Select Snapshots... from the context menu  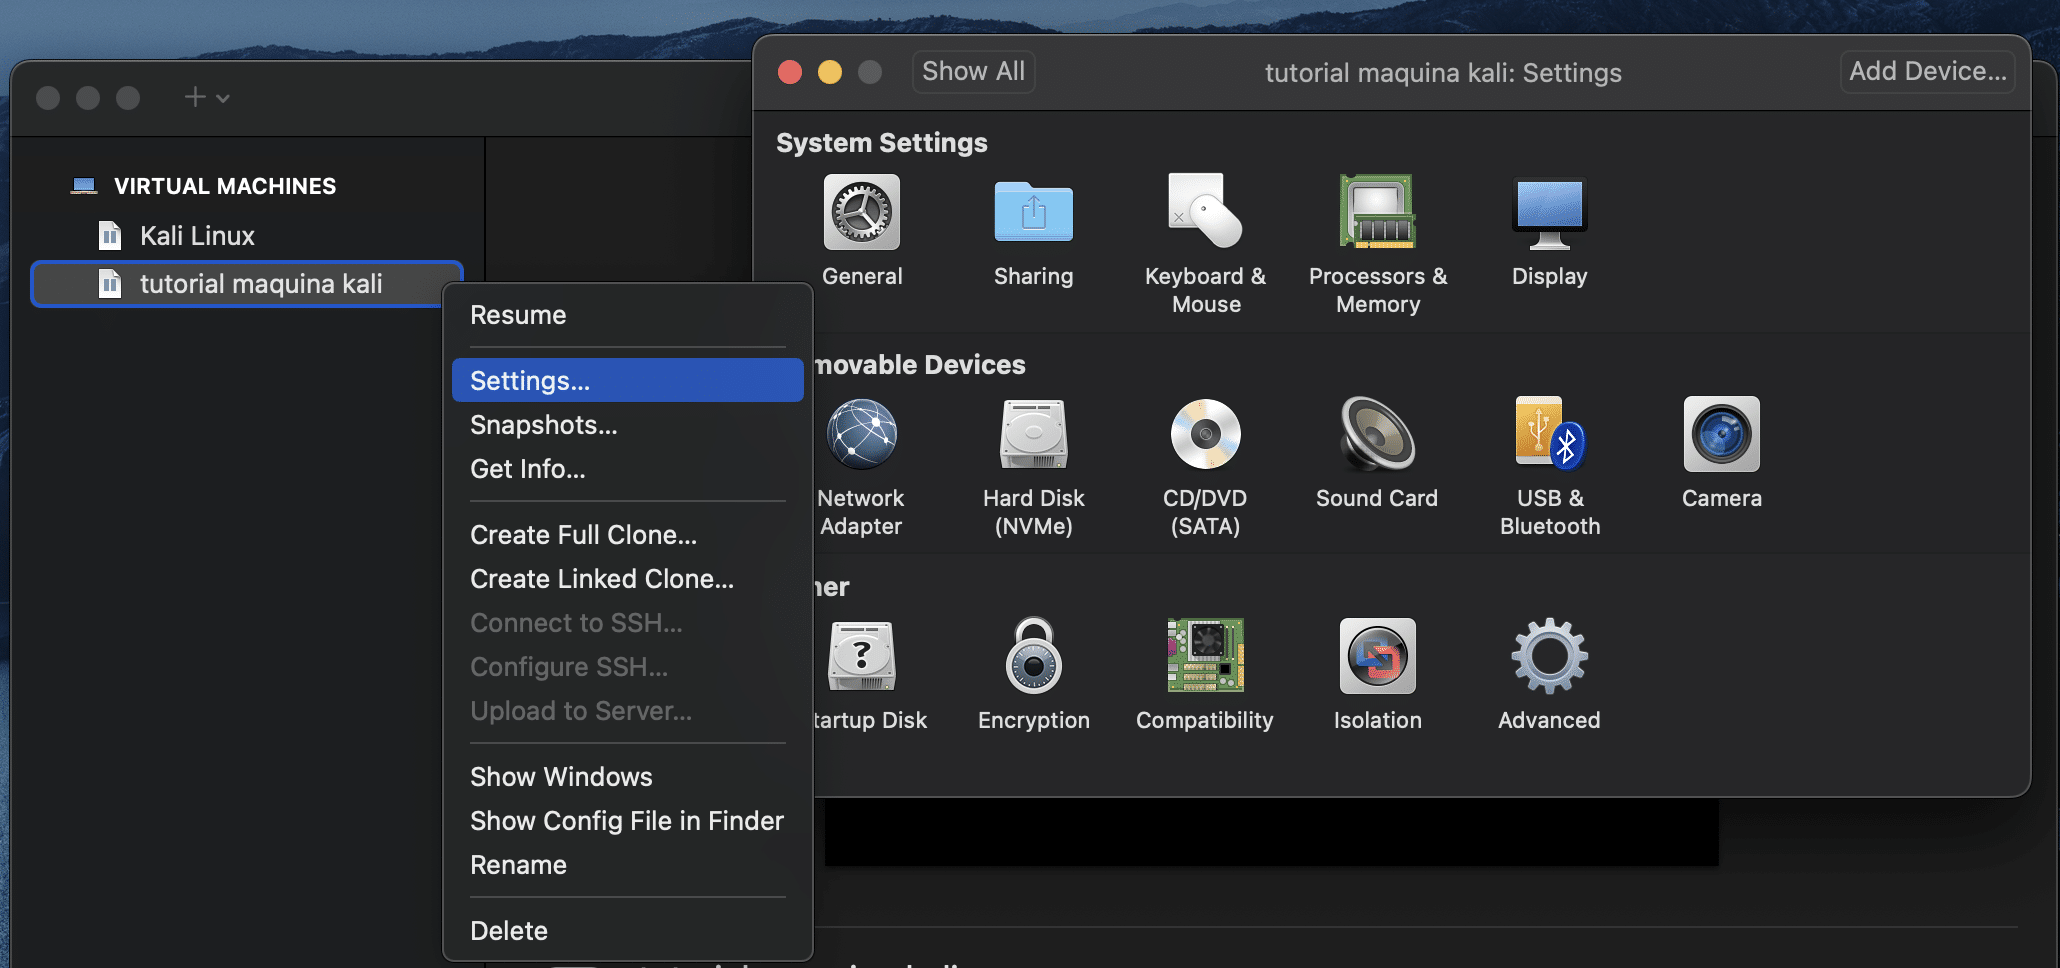(x=543, y=425)
